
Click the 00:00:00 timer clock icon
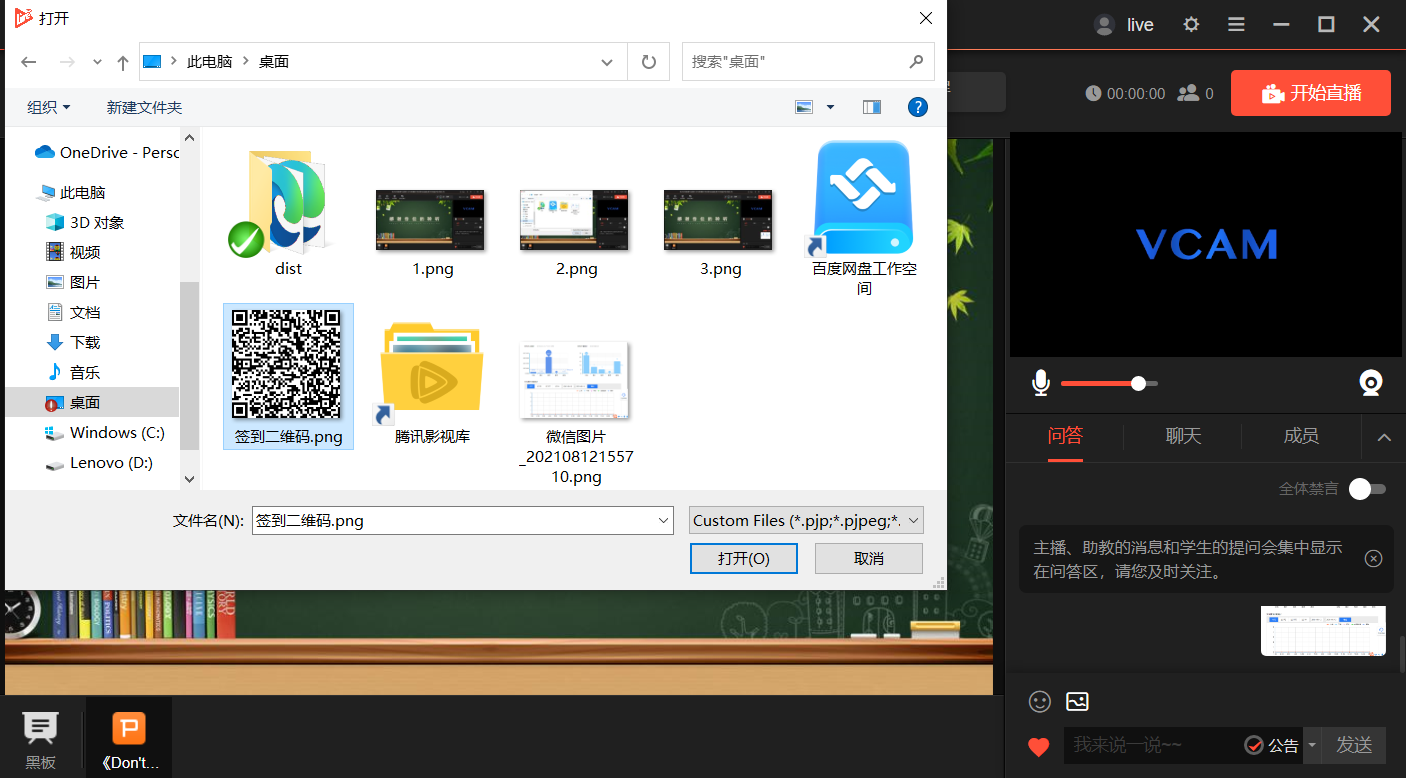point(1093,93)
